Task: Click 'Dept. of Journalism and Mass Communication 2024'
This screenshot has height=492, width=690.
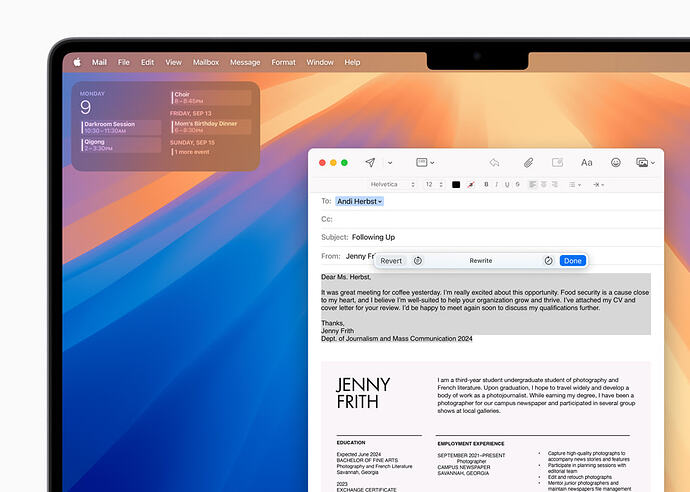Action: (x=396, y=339)
